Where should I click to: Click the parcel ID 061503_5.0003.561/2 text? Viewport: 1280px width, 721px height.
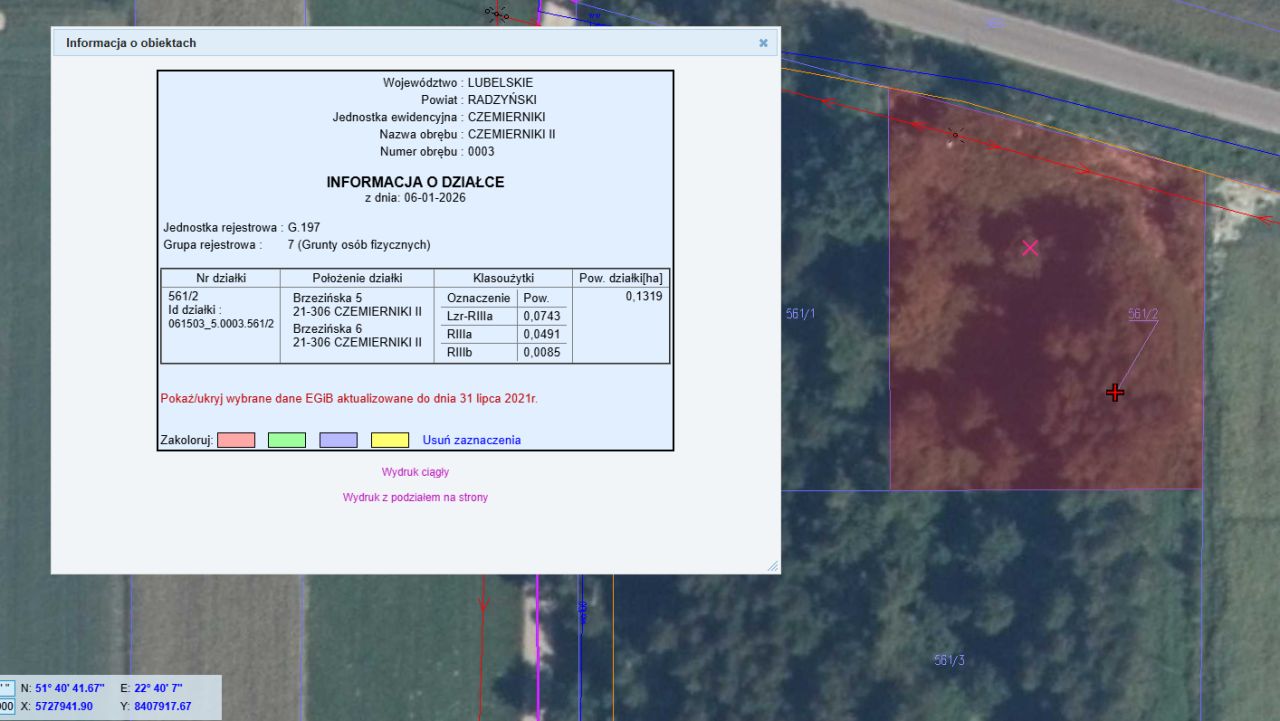coord(221,324)
